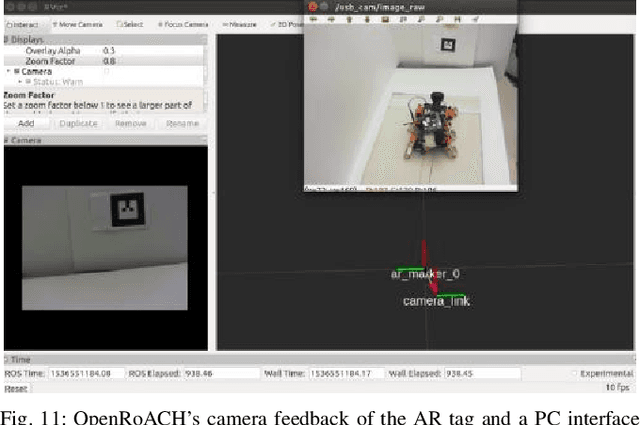Screen dimensions: 640x425
Task: Pick the Measure tool
Action: 240,24
